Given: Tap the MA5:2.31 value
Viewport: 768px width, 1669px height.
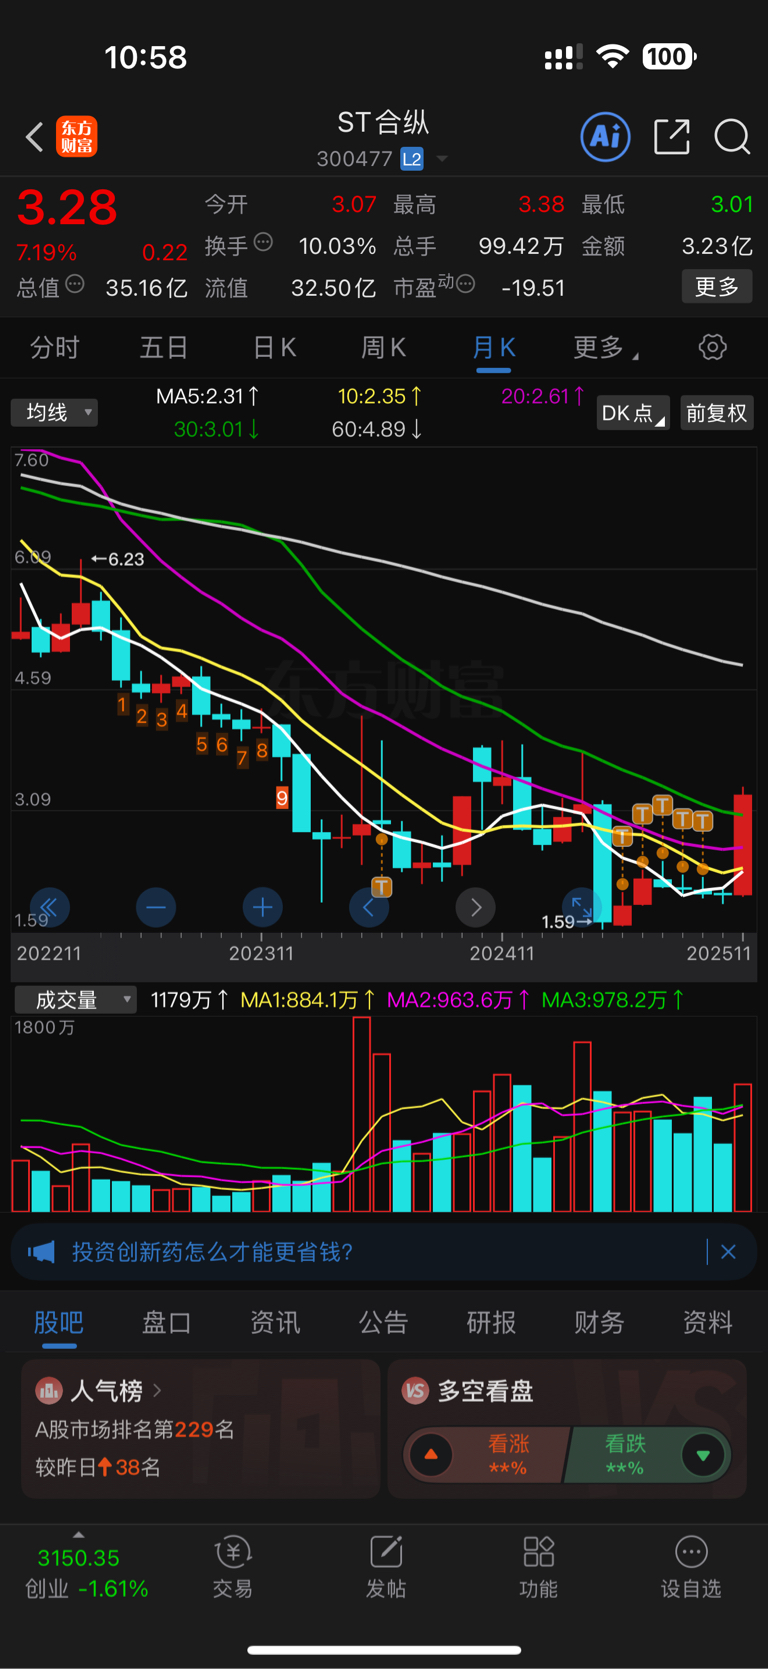Looking at the screenshot, I should pos(207,397).
